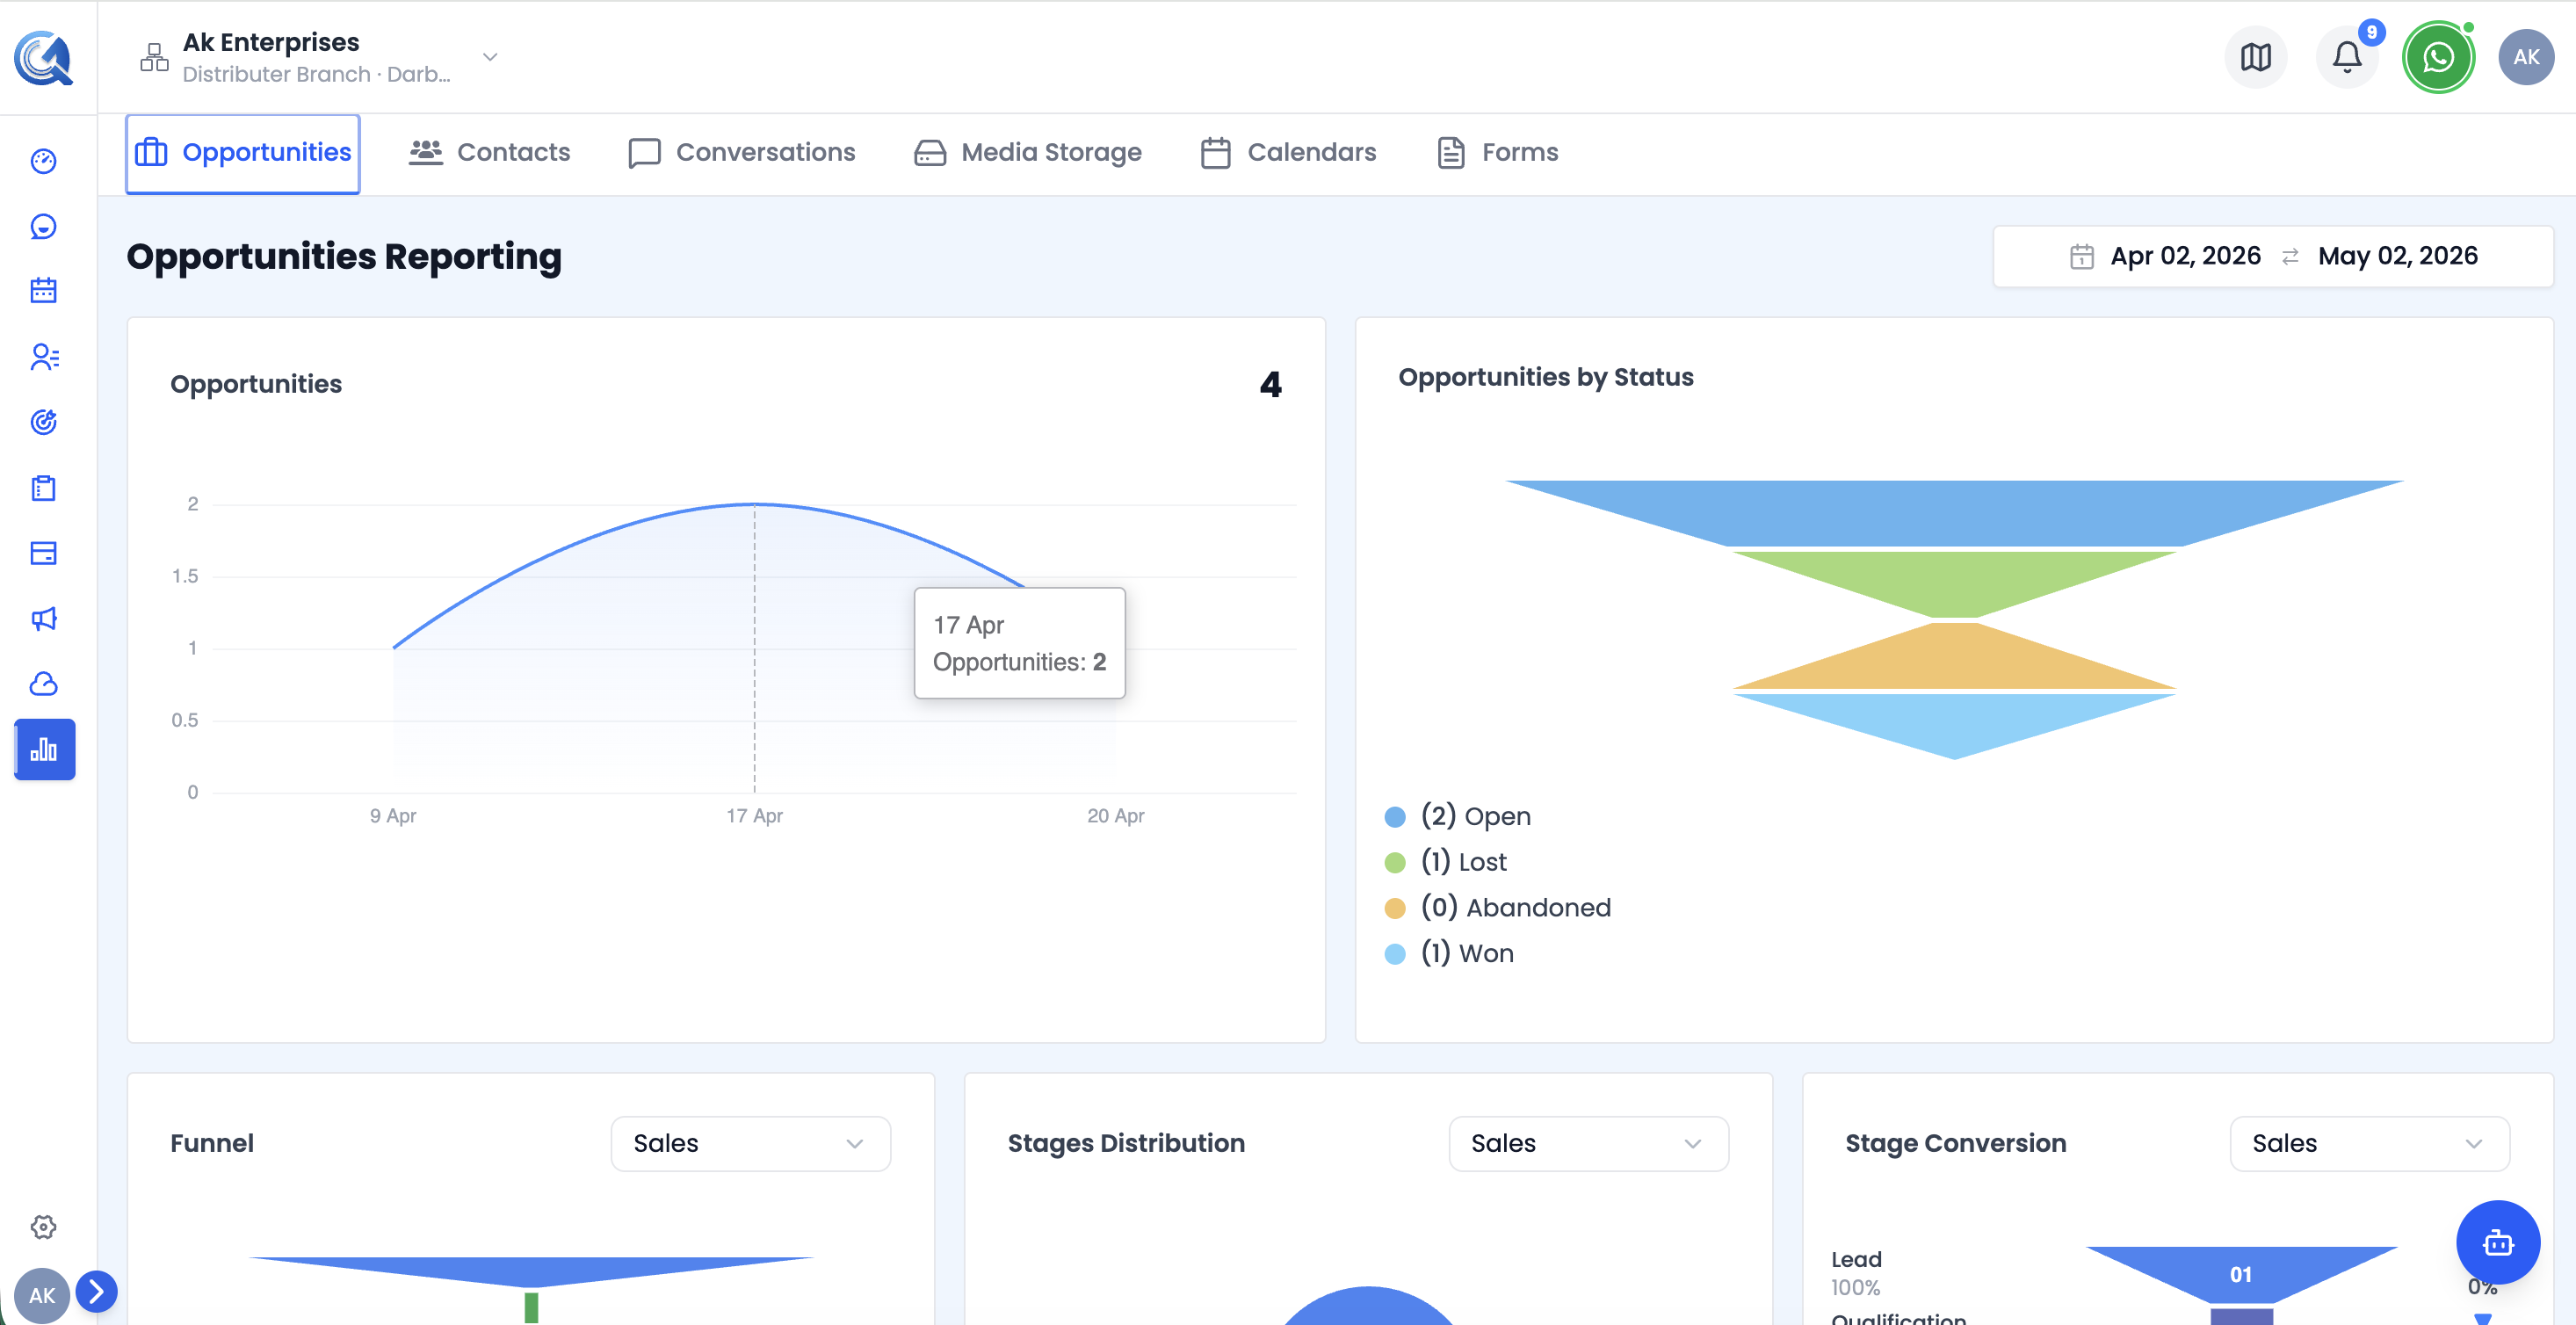Viewport: 2576px width, 1325px height.
Task: Click the total opportunities count 4
Action: click(1270, 385)
